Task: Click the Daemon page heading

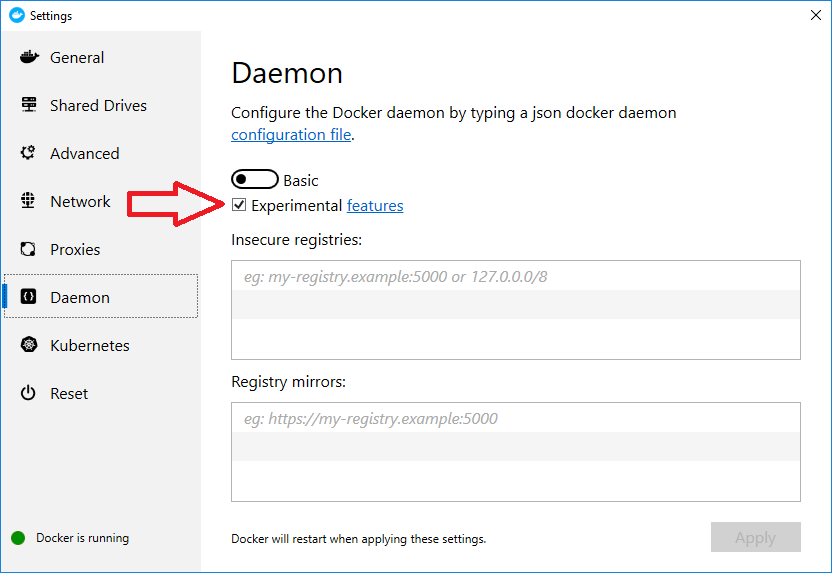Action: click(287, 73)
